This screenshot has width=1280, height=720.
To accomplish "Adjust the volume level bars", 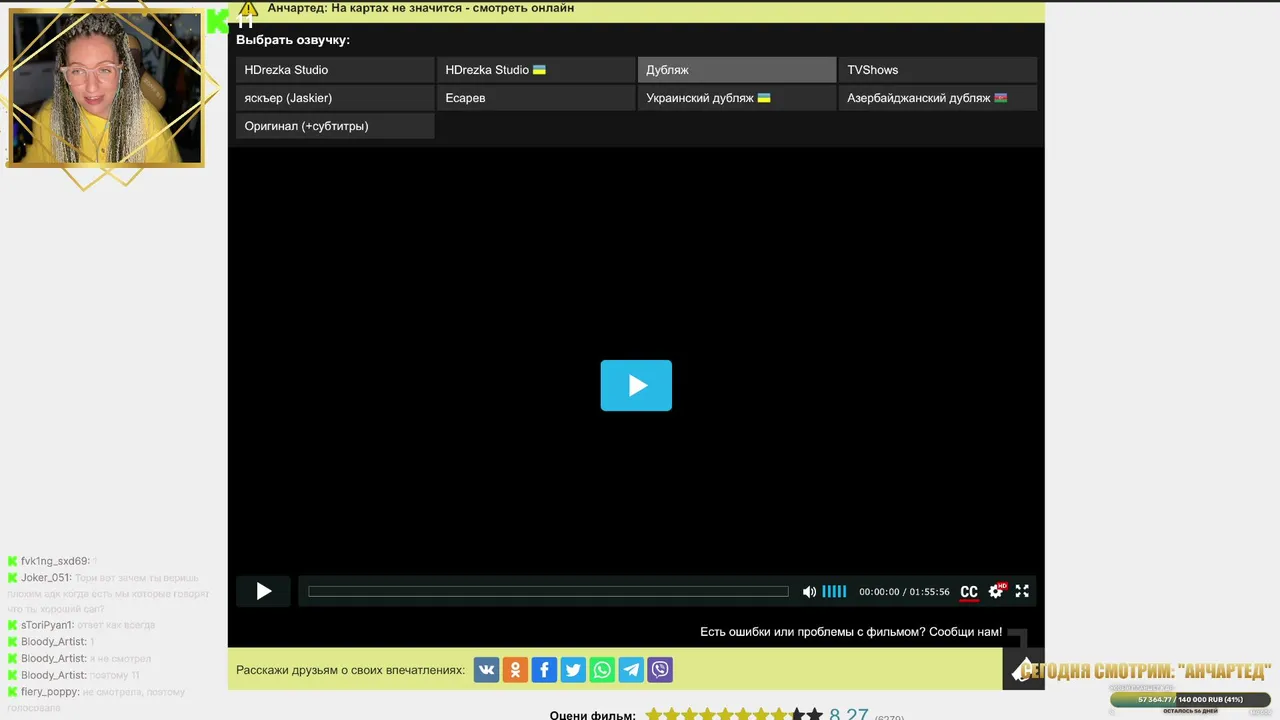I will [x=834, y=592].
